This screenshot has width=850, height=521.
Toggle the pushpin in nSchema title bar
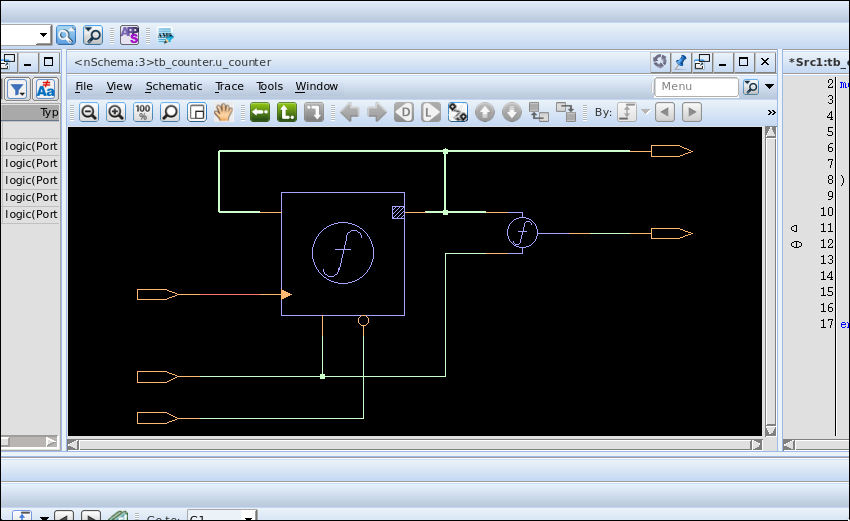click(x=681, y=62)
